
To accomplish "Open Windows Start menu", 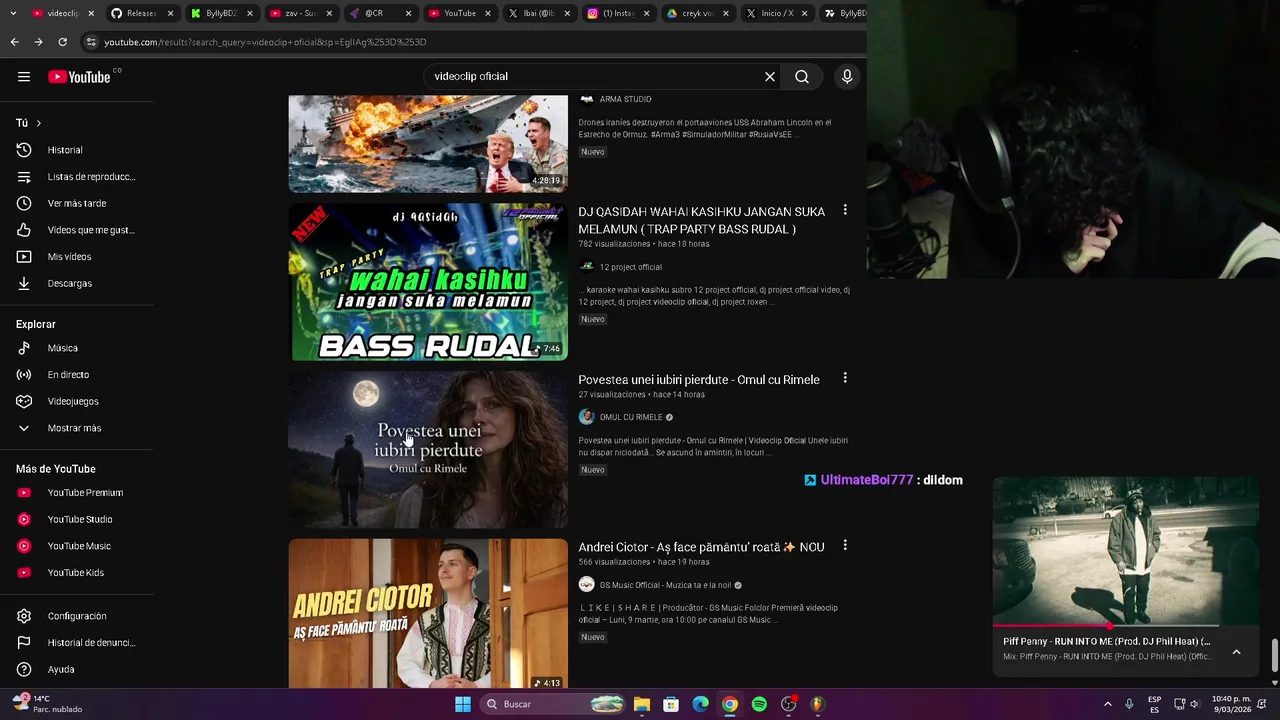I will tap(463, 704).
